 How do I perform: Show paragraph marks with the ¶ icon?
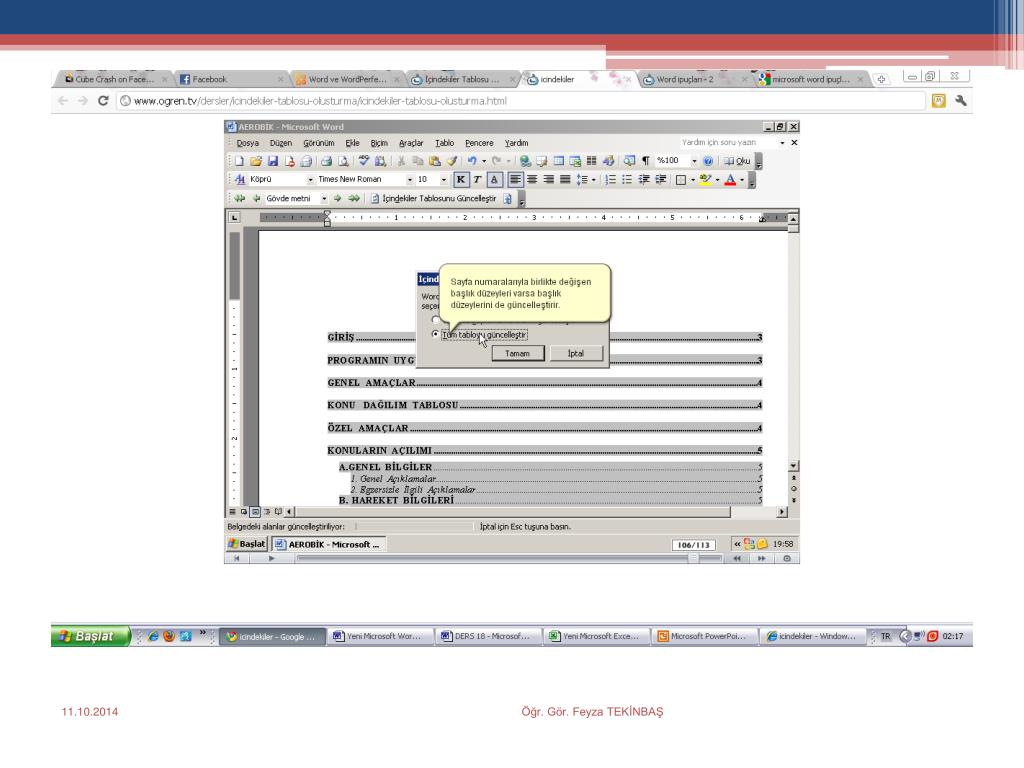646,161
